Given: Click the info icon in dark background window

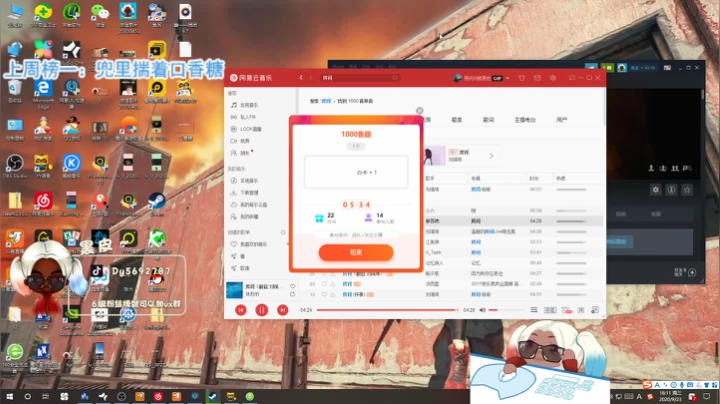Looking at the screenshot, I should click(671, 190).
